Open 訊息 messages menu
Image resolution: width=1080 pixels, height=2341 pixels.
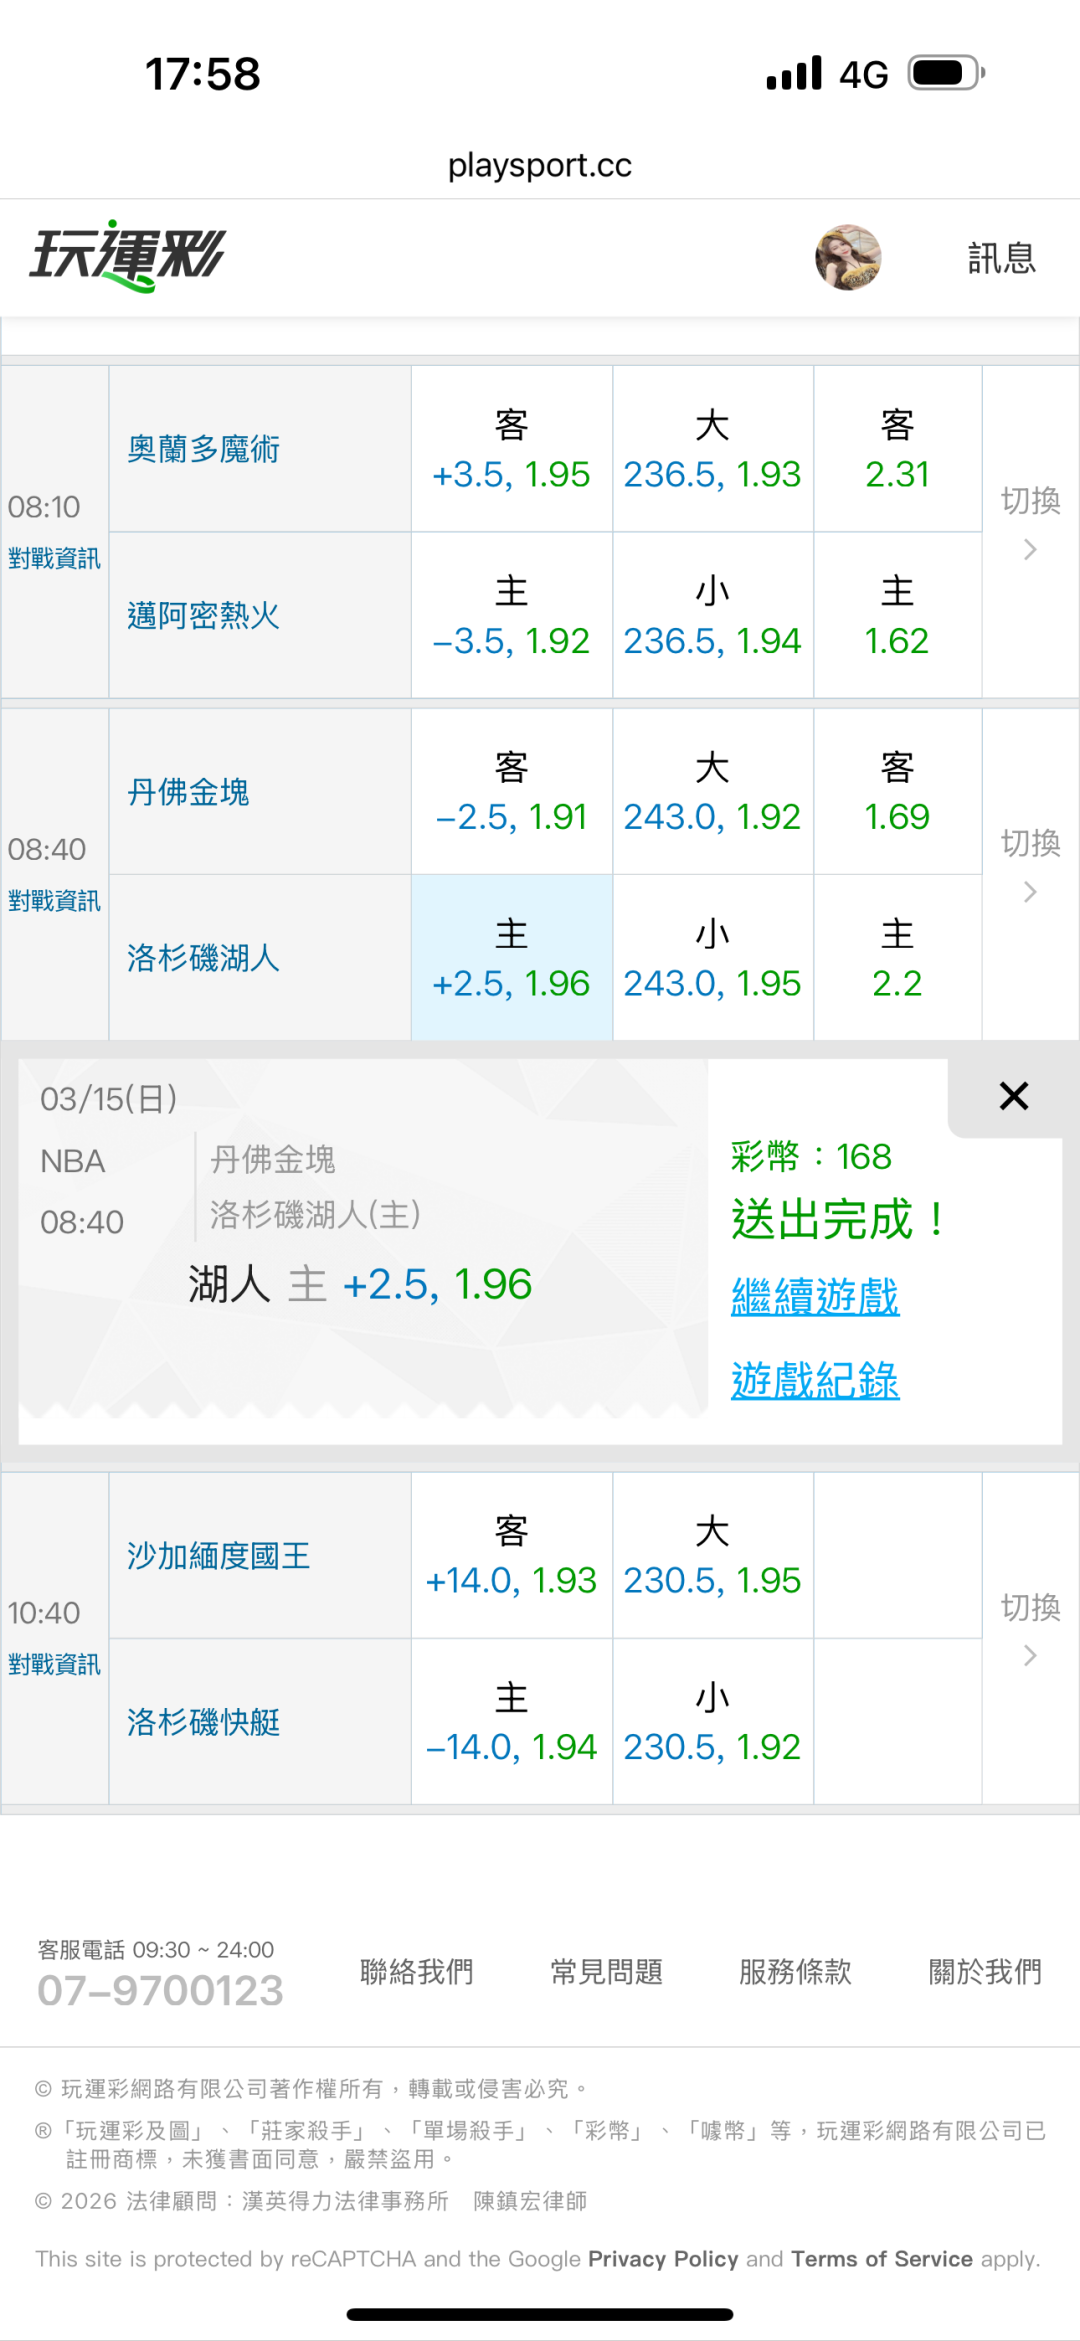(x=1001, y=258)
